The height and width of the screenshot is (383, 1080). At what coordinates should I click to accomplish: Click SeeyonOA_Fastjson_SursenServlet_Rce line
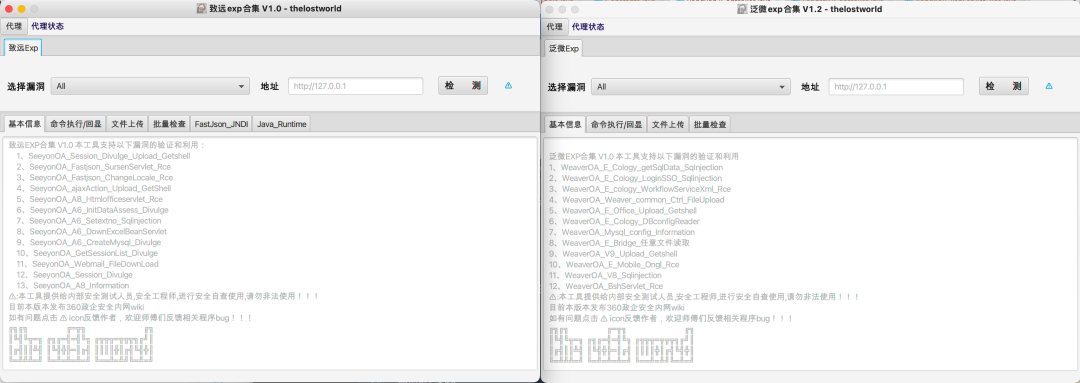(x=94, y=167)
